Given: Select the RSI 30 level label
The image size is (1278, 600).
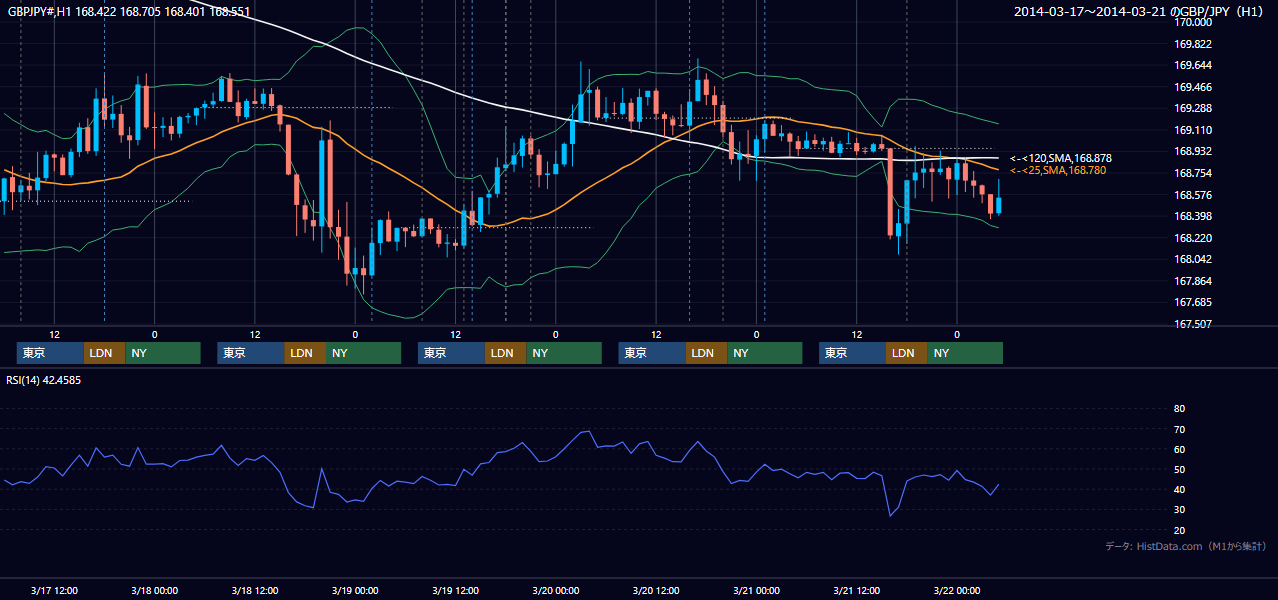Looking at the screenshot, I should 1179,509.
